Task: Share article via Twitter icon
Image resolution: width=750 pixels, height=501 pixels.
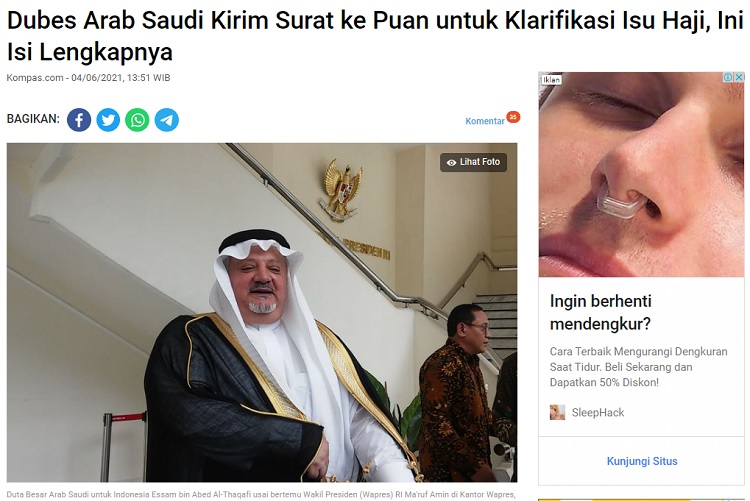Action: (108, 120)
